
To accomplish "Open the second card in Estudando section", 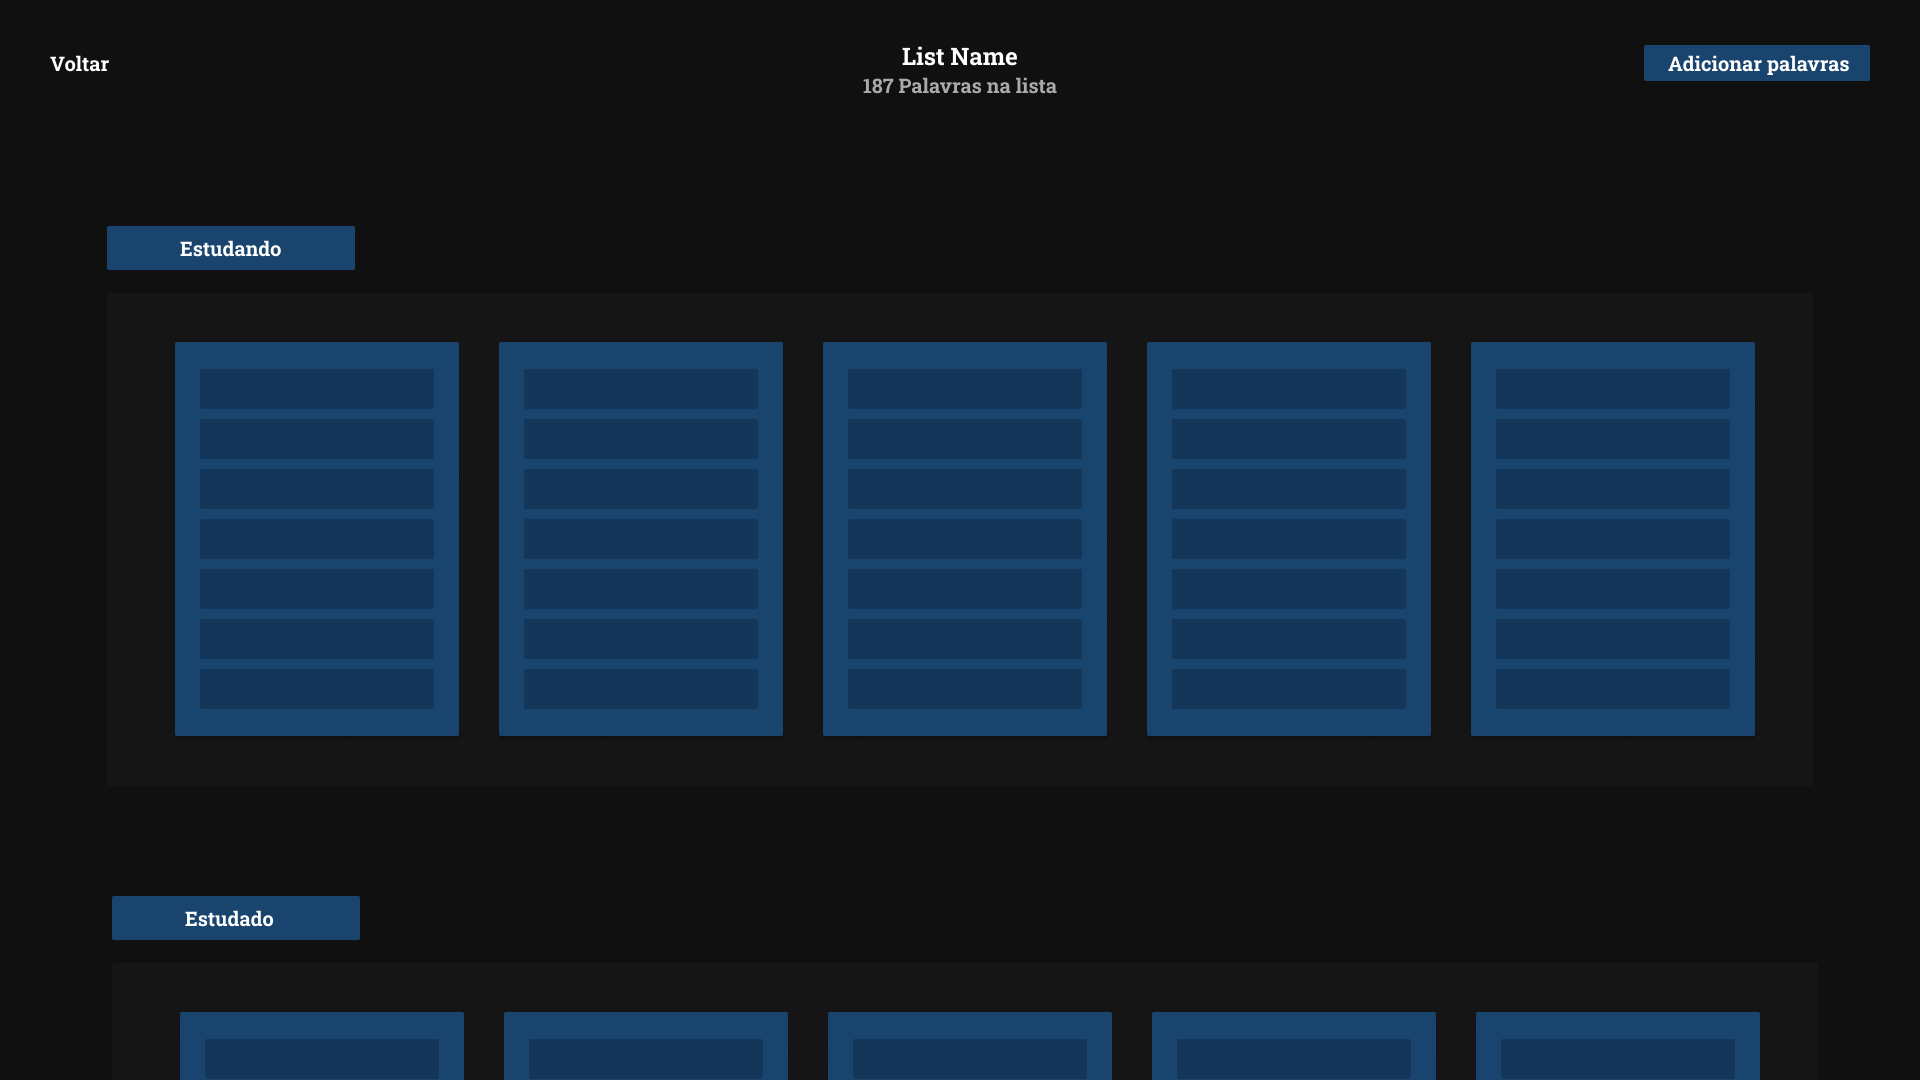I will point(640,538).
